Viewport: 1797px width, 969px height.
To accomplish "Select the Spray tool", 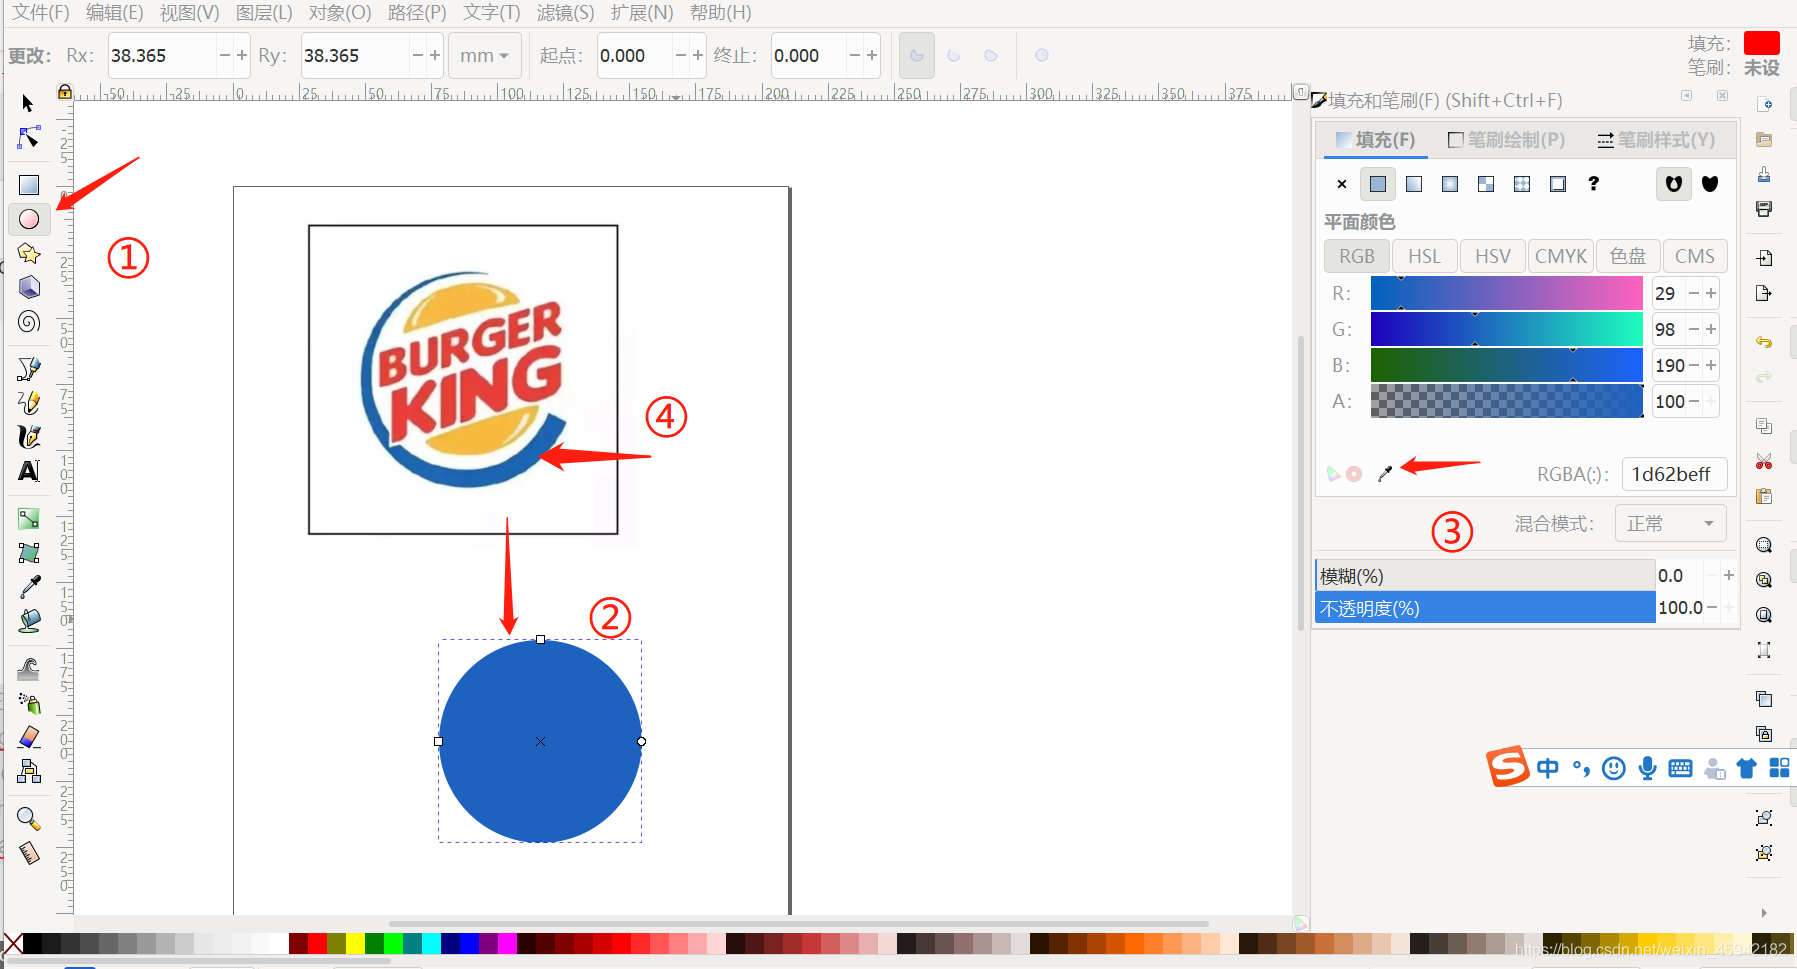I will tap(29, 703).
